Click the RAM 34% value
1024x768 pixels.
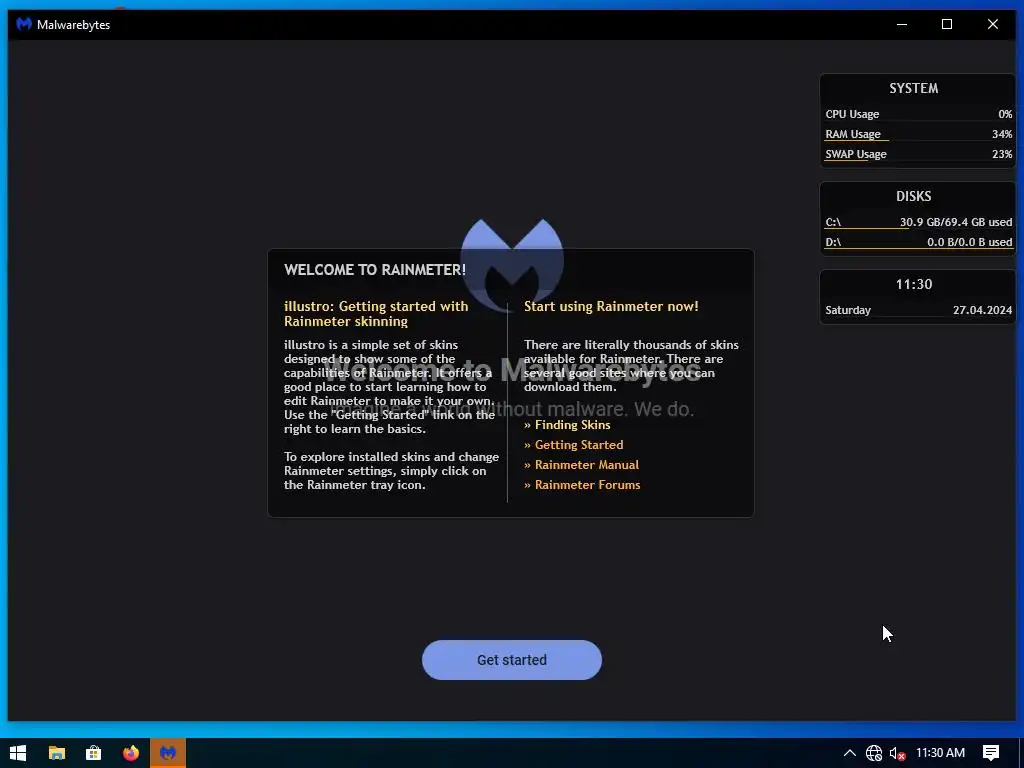(x=1002, y=134)
